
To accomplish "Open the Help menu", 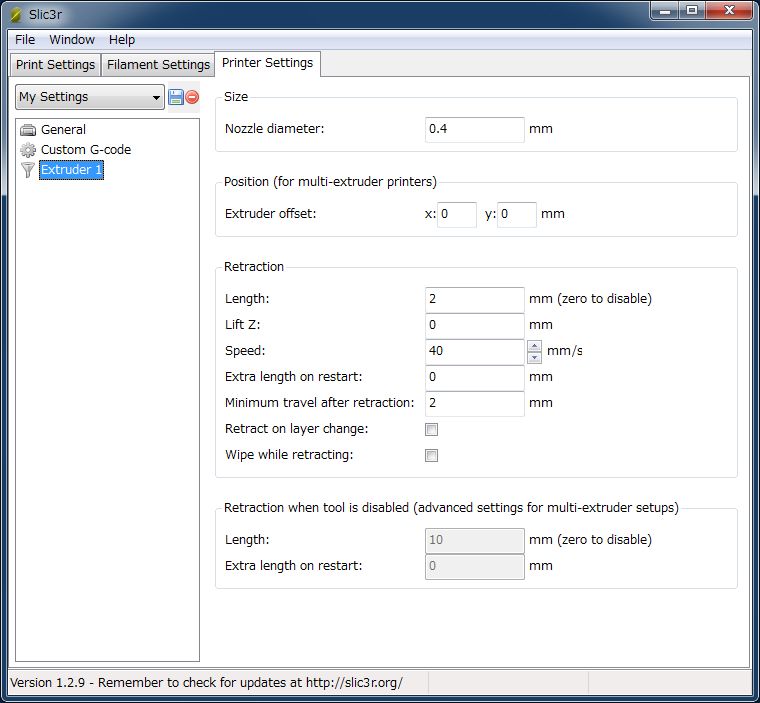I will (x=122, y=40).
